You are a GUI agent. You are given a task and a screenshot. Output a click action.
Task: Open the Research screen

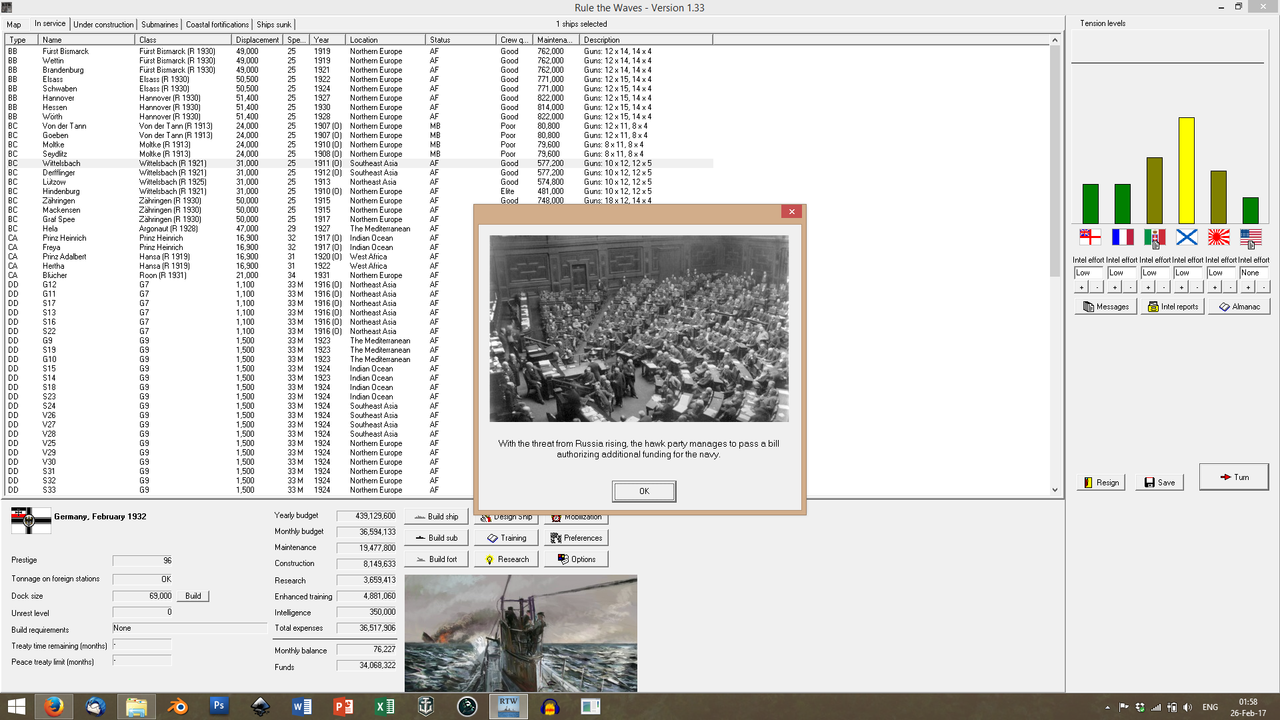[x=506, y=558]
